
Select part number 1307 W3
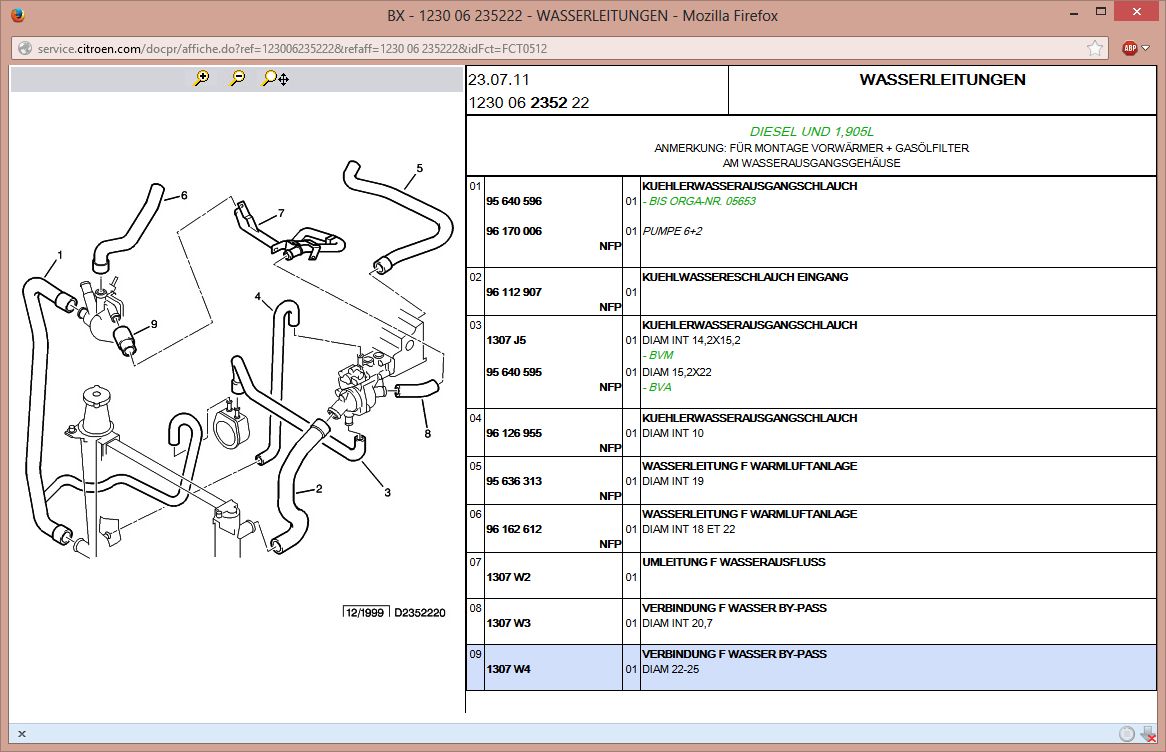pyautogui.click(x=509, y=623)
